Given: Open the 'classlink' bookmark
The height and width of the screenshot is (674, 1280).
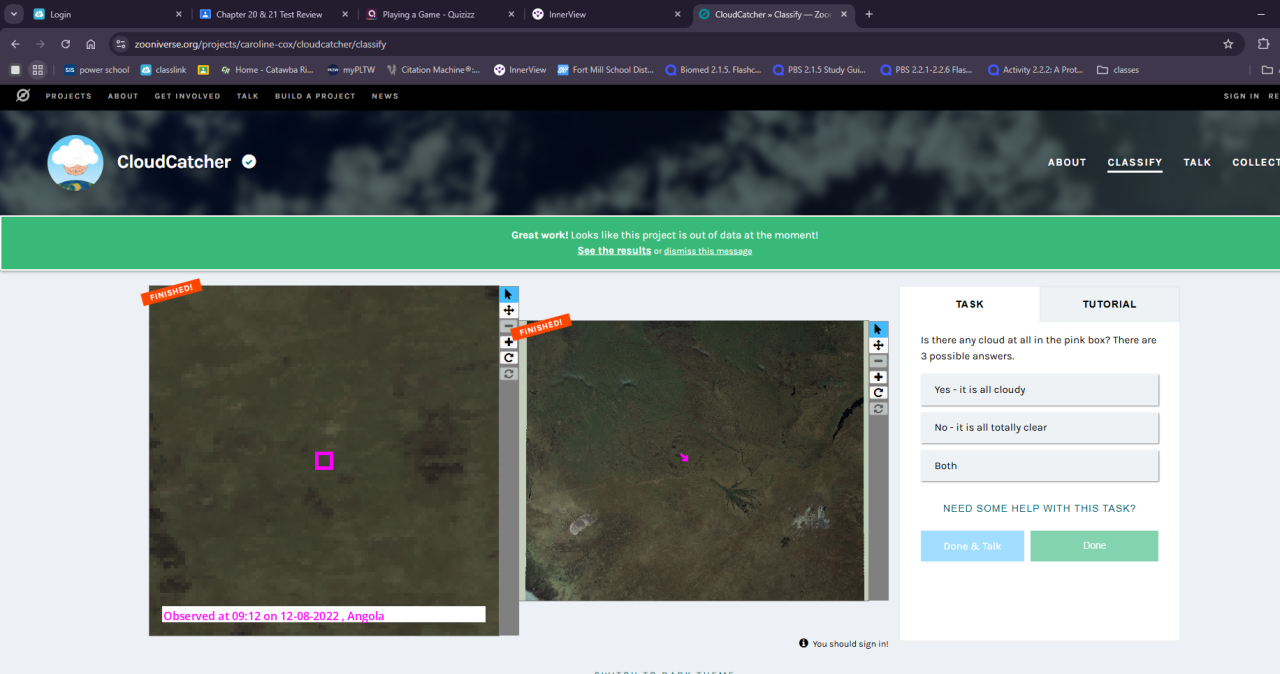Looking at the screenshot, I should pos(164,70).
